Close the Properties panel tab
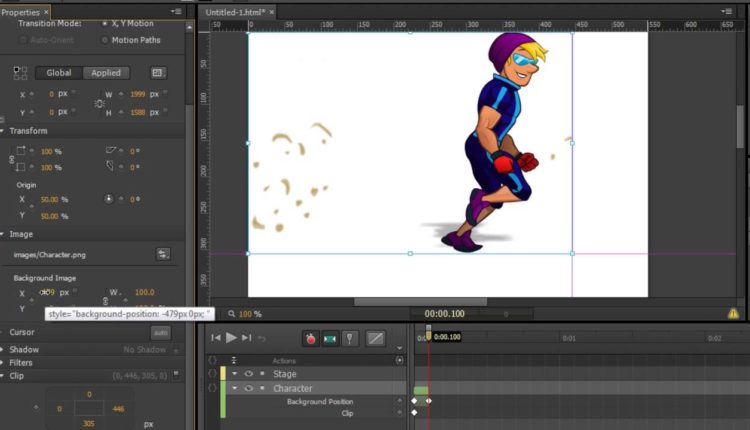 (x=46, y=12)
